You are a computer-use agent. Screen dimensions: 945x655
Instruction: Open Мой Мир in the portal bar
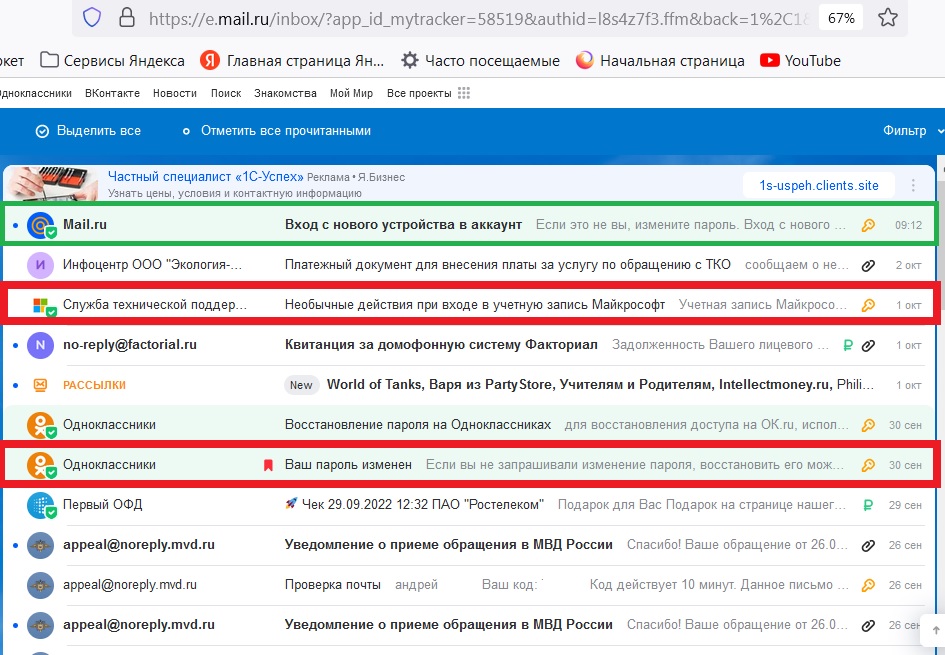[x=351, y=93]
